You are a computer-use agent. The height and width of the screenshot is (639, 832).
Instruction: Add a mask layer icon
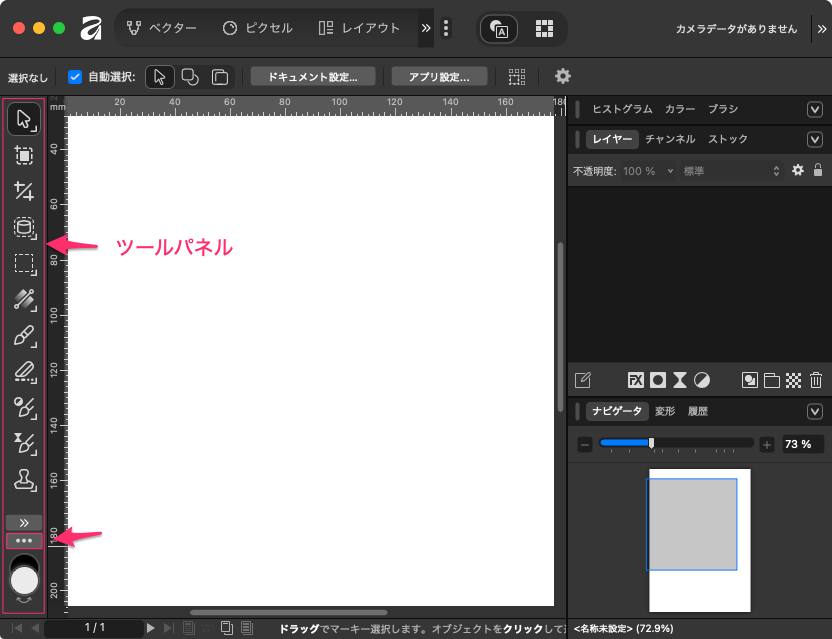click(658, 380)
